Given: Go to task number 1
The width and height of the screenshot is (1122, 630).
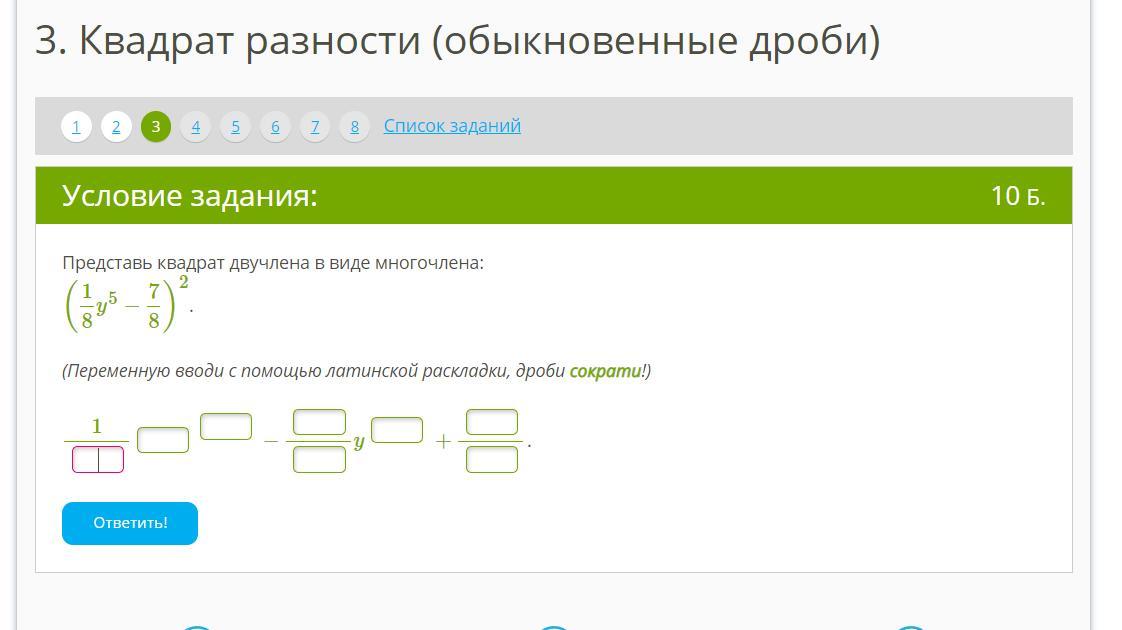Looking at the screenshot, I should pyautogui.click(x=77, y=127).
